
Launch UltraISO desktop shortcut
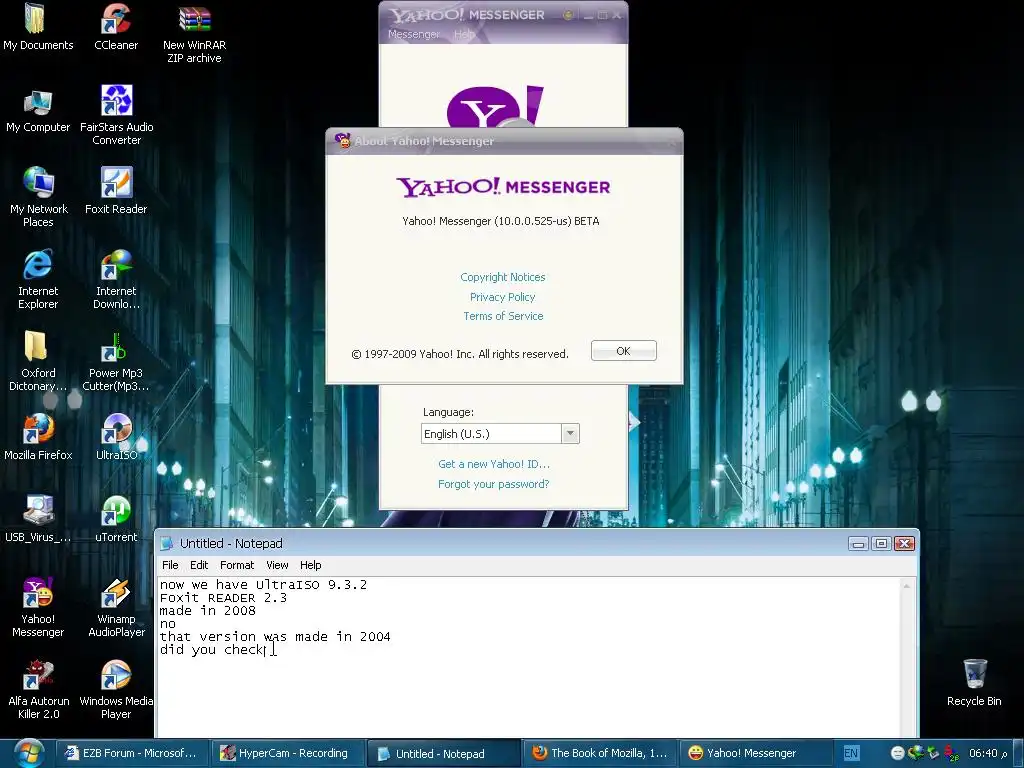[x=116, y=437]
